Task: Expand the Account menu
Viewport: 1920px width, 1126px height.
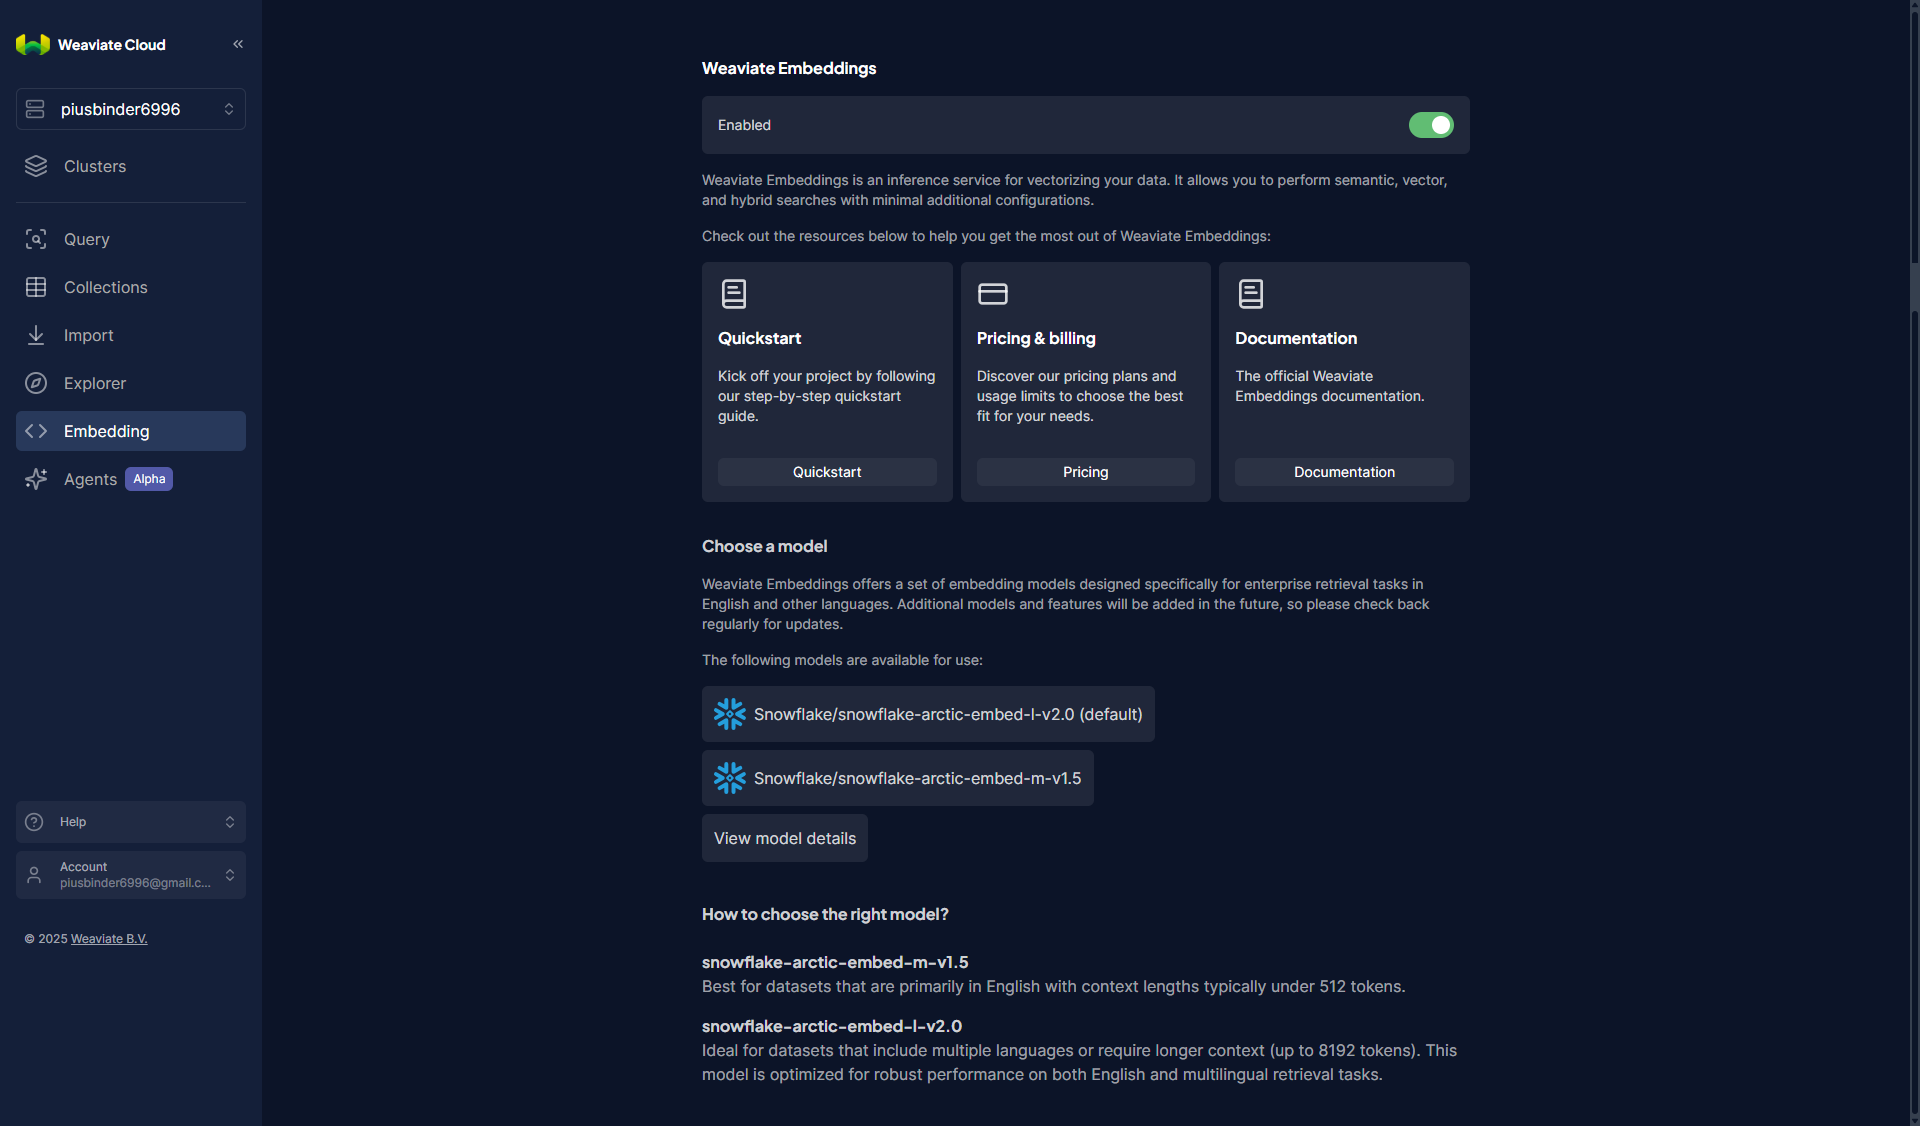Action: pyautogui.click(x=131, y=875)
